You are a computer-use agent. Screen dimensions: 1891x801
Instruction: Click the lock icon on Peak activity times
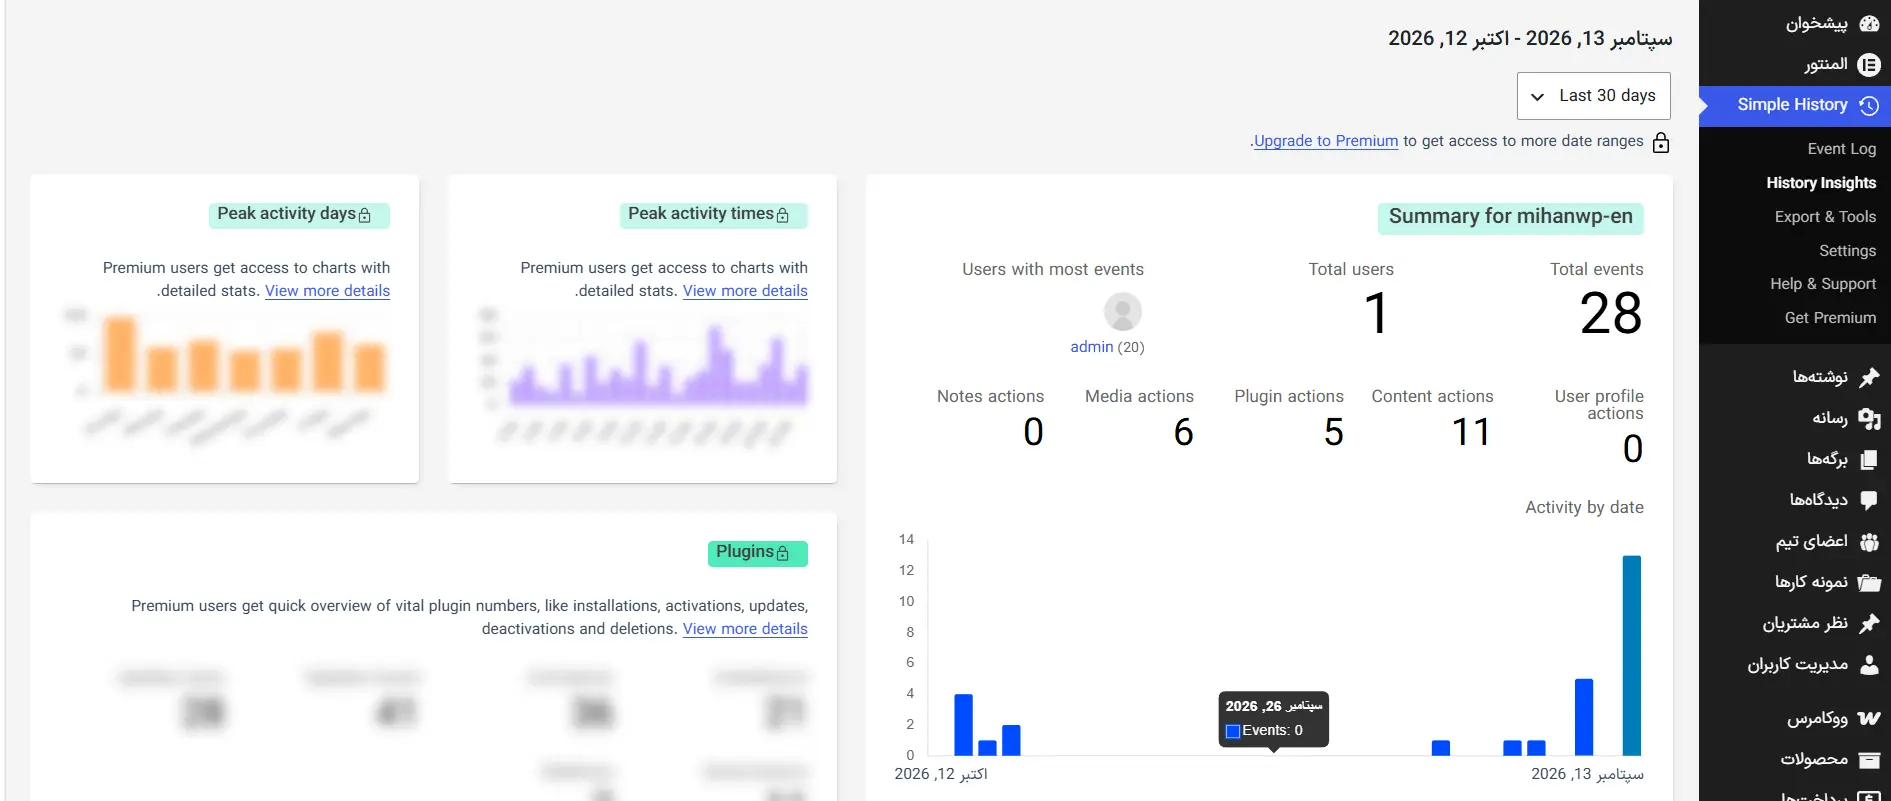782,215
